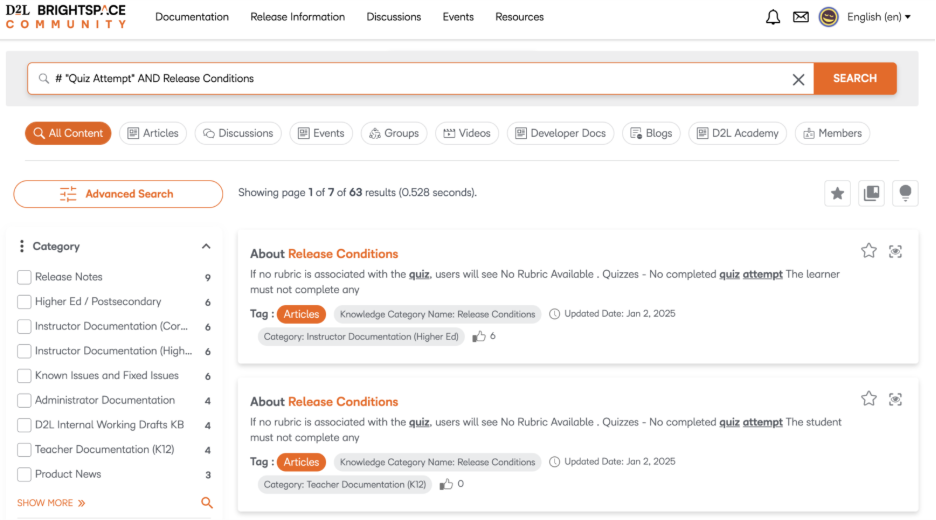Check the Teacher Documentation (K12) filter checkbox
The width and height of the screenshot is (936, 520).
point(24,450)
